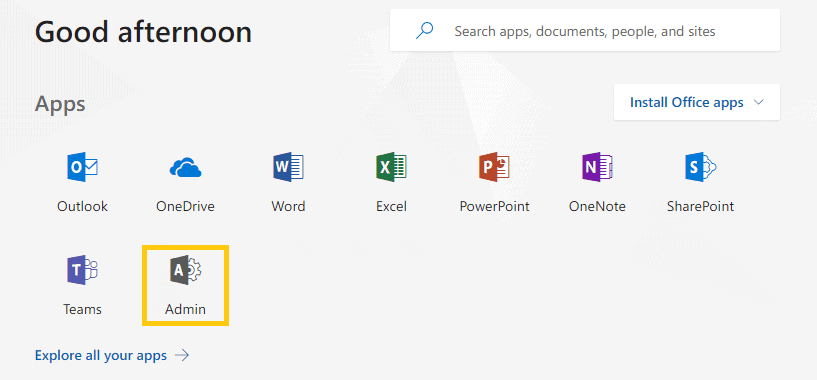The height and width of the screenshot is (380, 817).
Task: Expand the Install Office apps dropdown
Action: (x=697, y=102)
